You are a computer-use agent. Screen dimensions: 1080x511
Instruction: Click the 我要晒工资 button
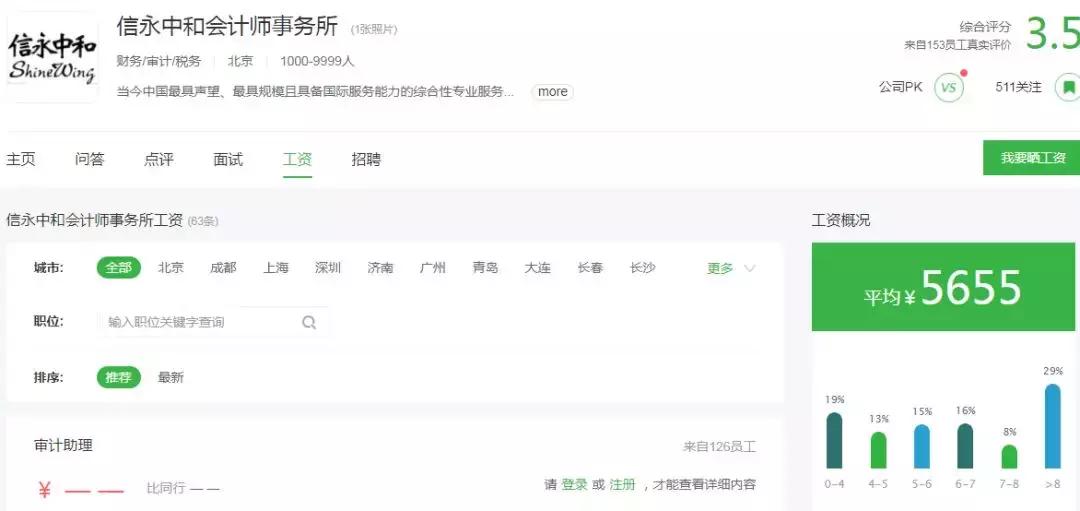(1031, 158)
